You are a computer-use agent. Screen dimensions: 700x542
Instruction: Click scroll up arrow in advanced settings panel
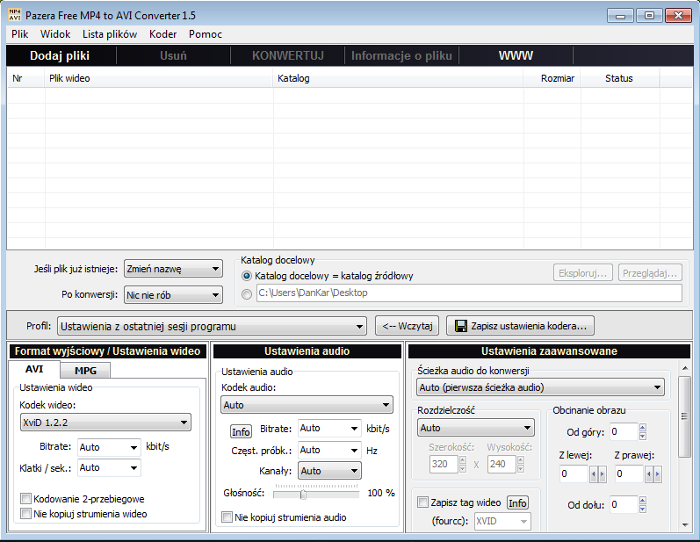pos(684,368)
